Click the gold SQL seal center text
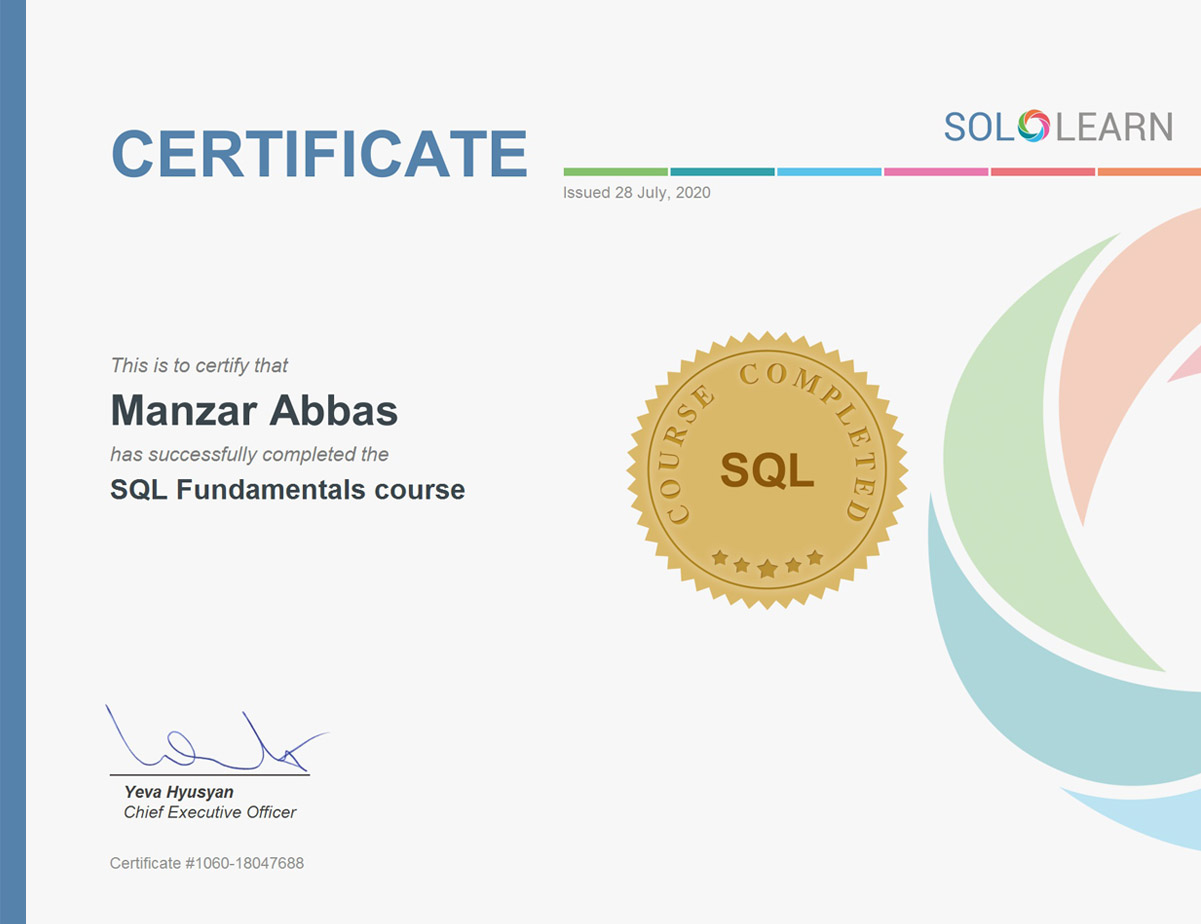1201x924 pixels. tap(767, 471)
